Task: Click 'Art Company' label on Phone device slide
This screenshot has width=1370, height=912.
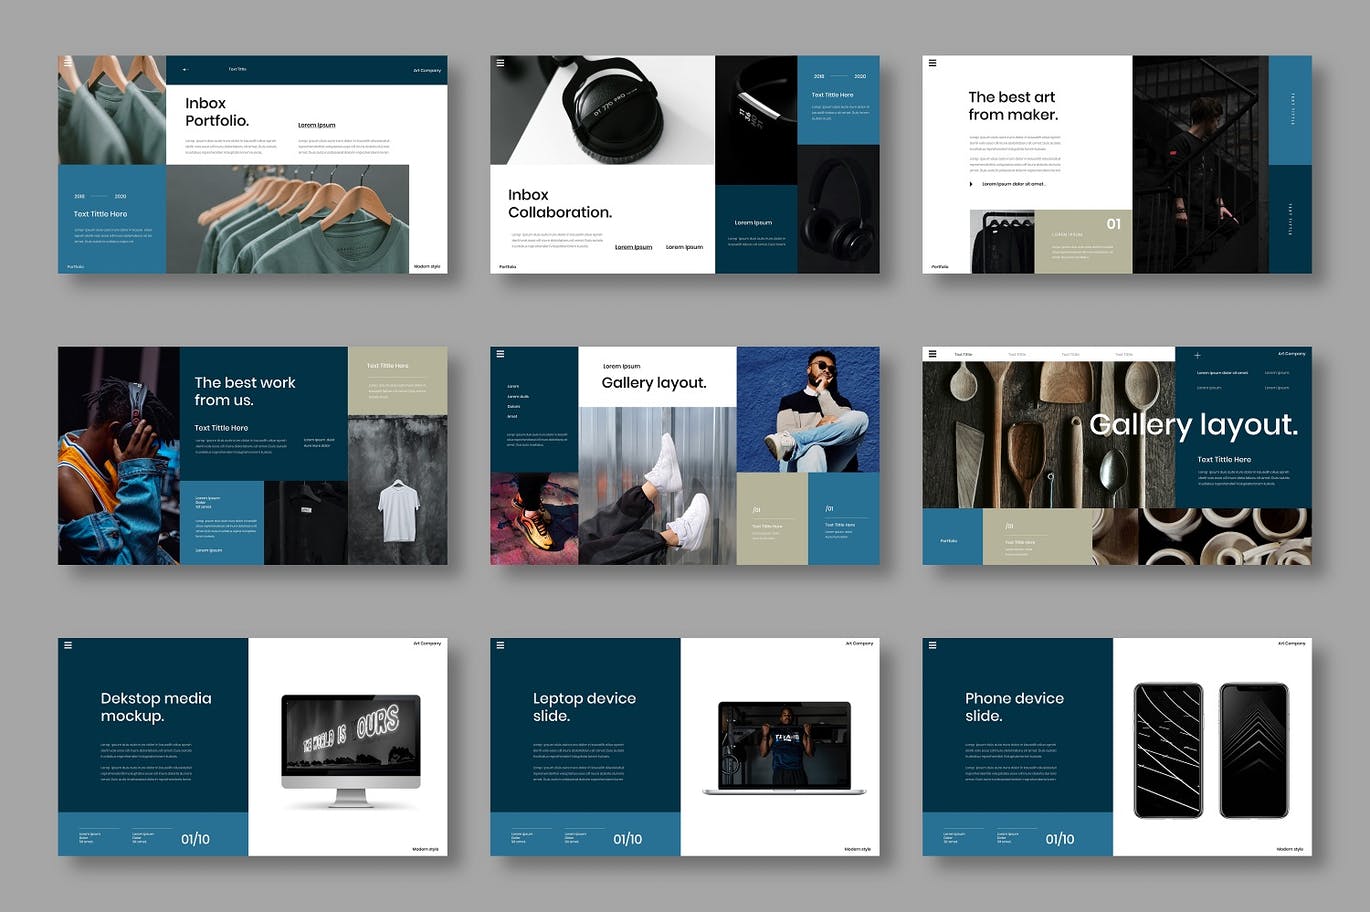Action: pyautogui.click(x=1291, y=643)
